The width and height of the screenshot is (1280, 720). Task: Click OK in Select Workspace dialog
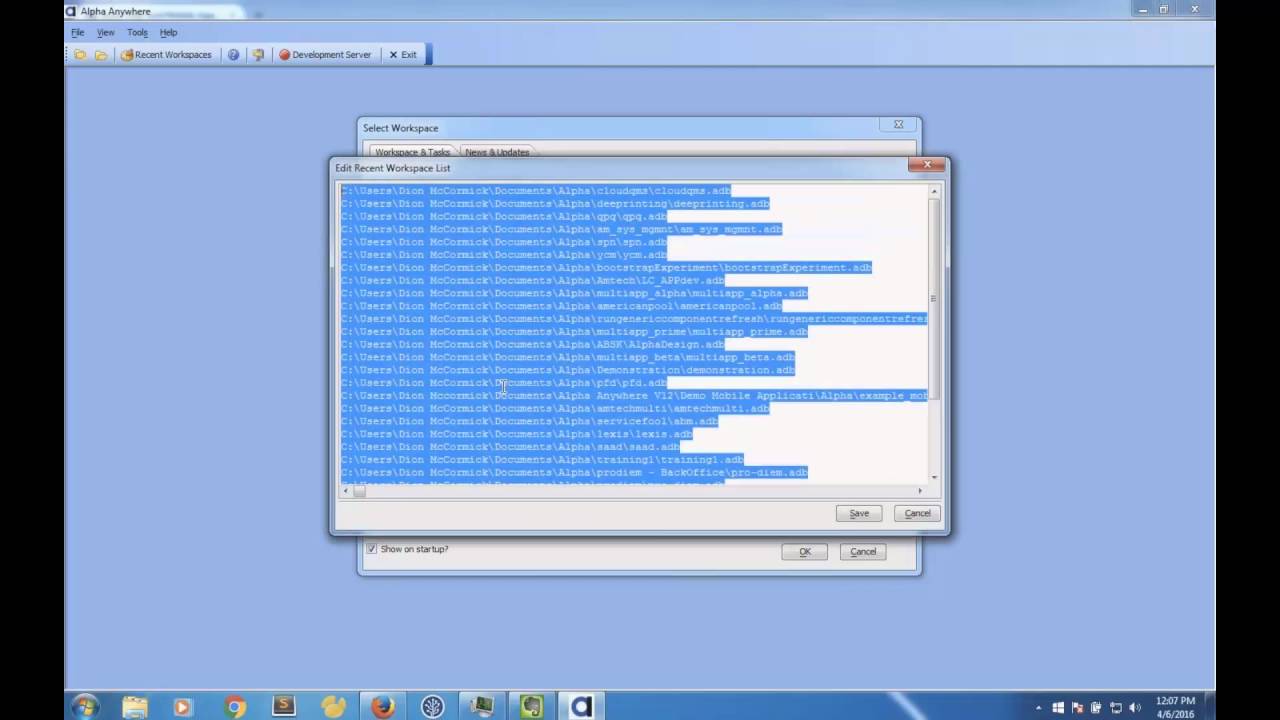pyautogui.click(x=804, y=551)
